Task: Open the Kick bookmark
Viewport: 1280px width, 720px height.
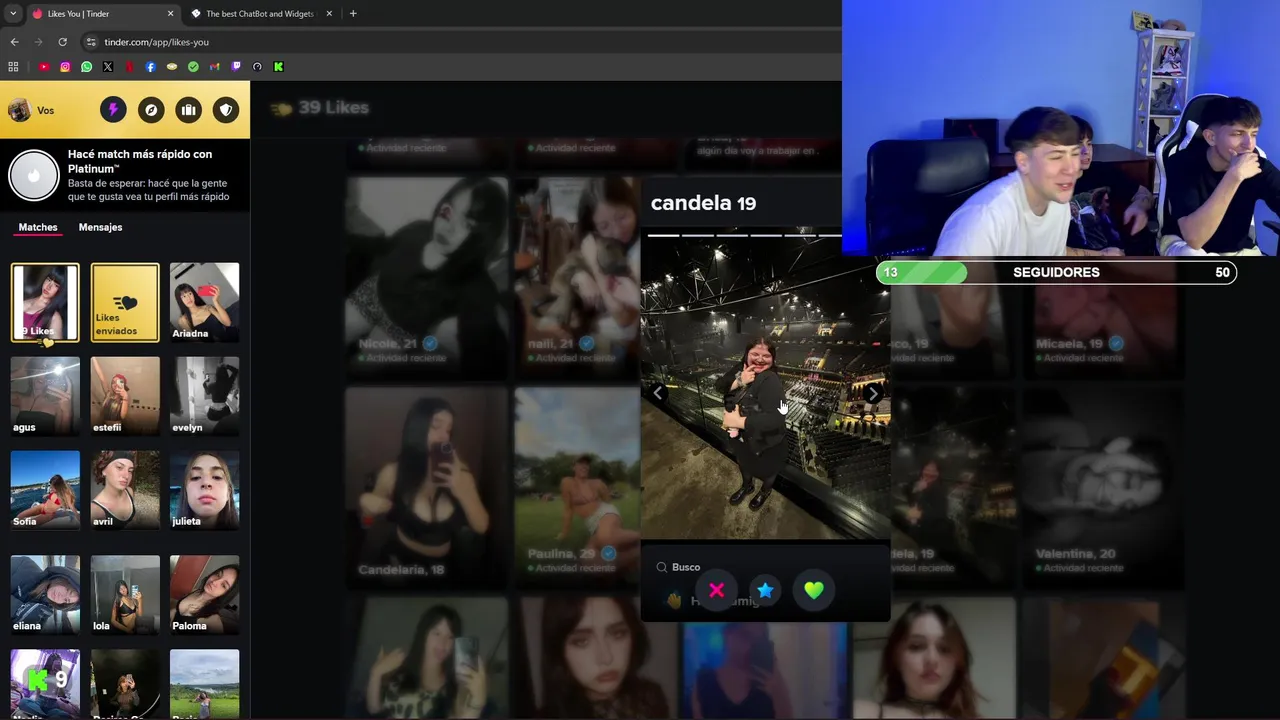Action: (278, 67)
